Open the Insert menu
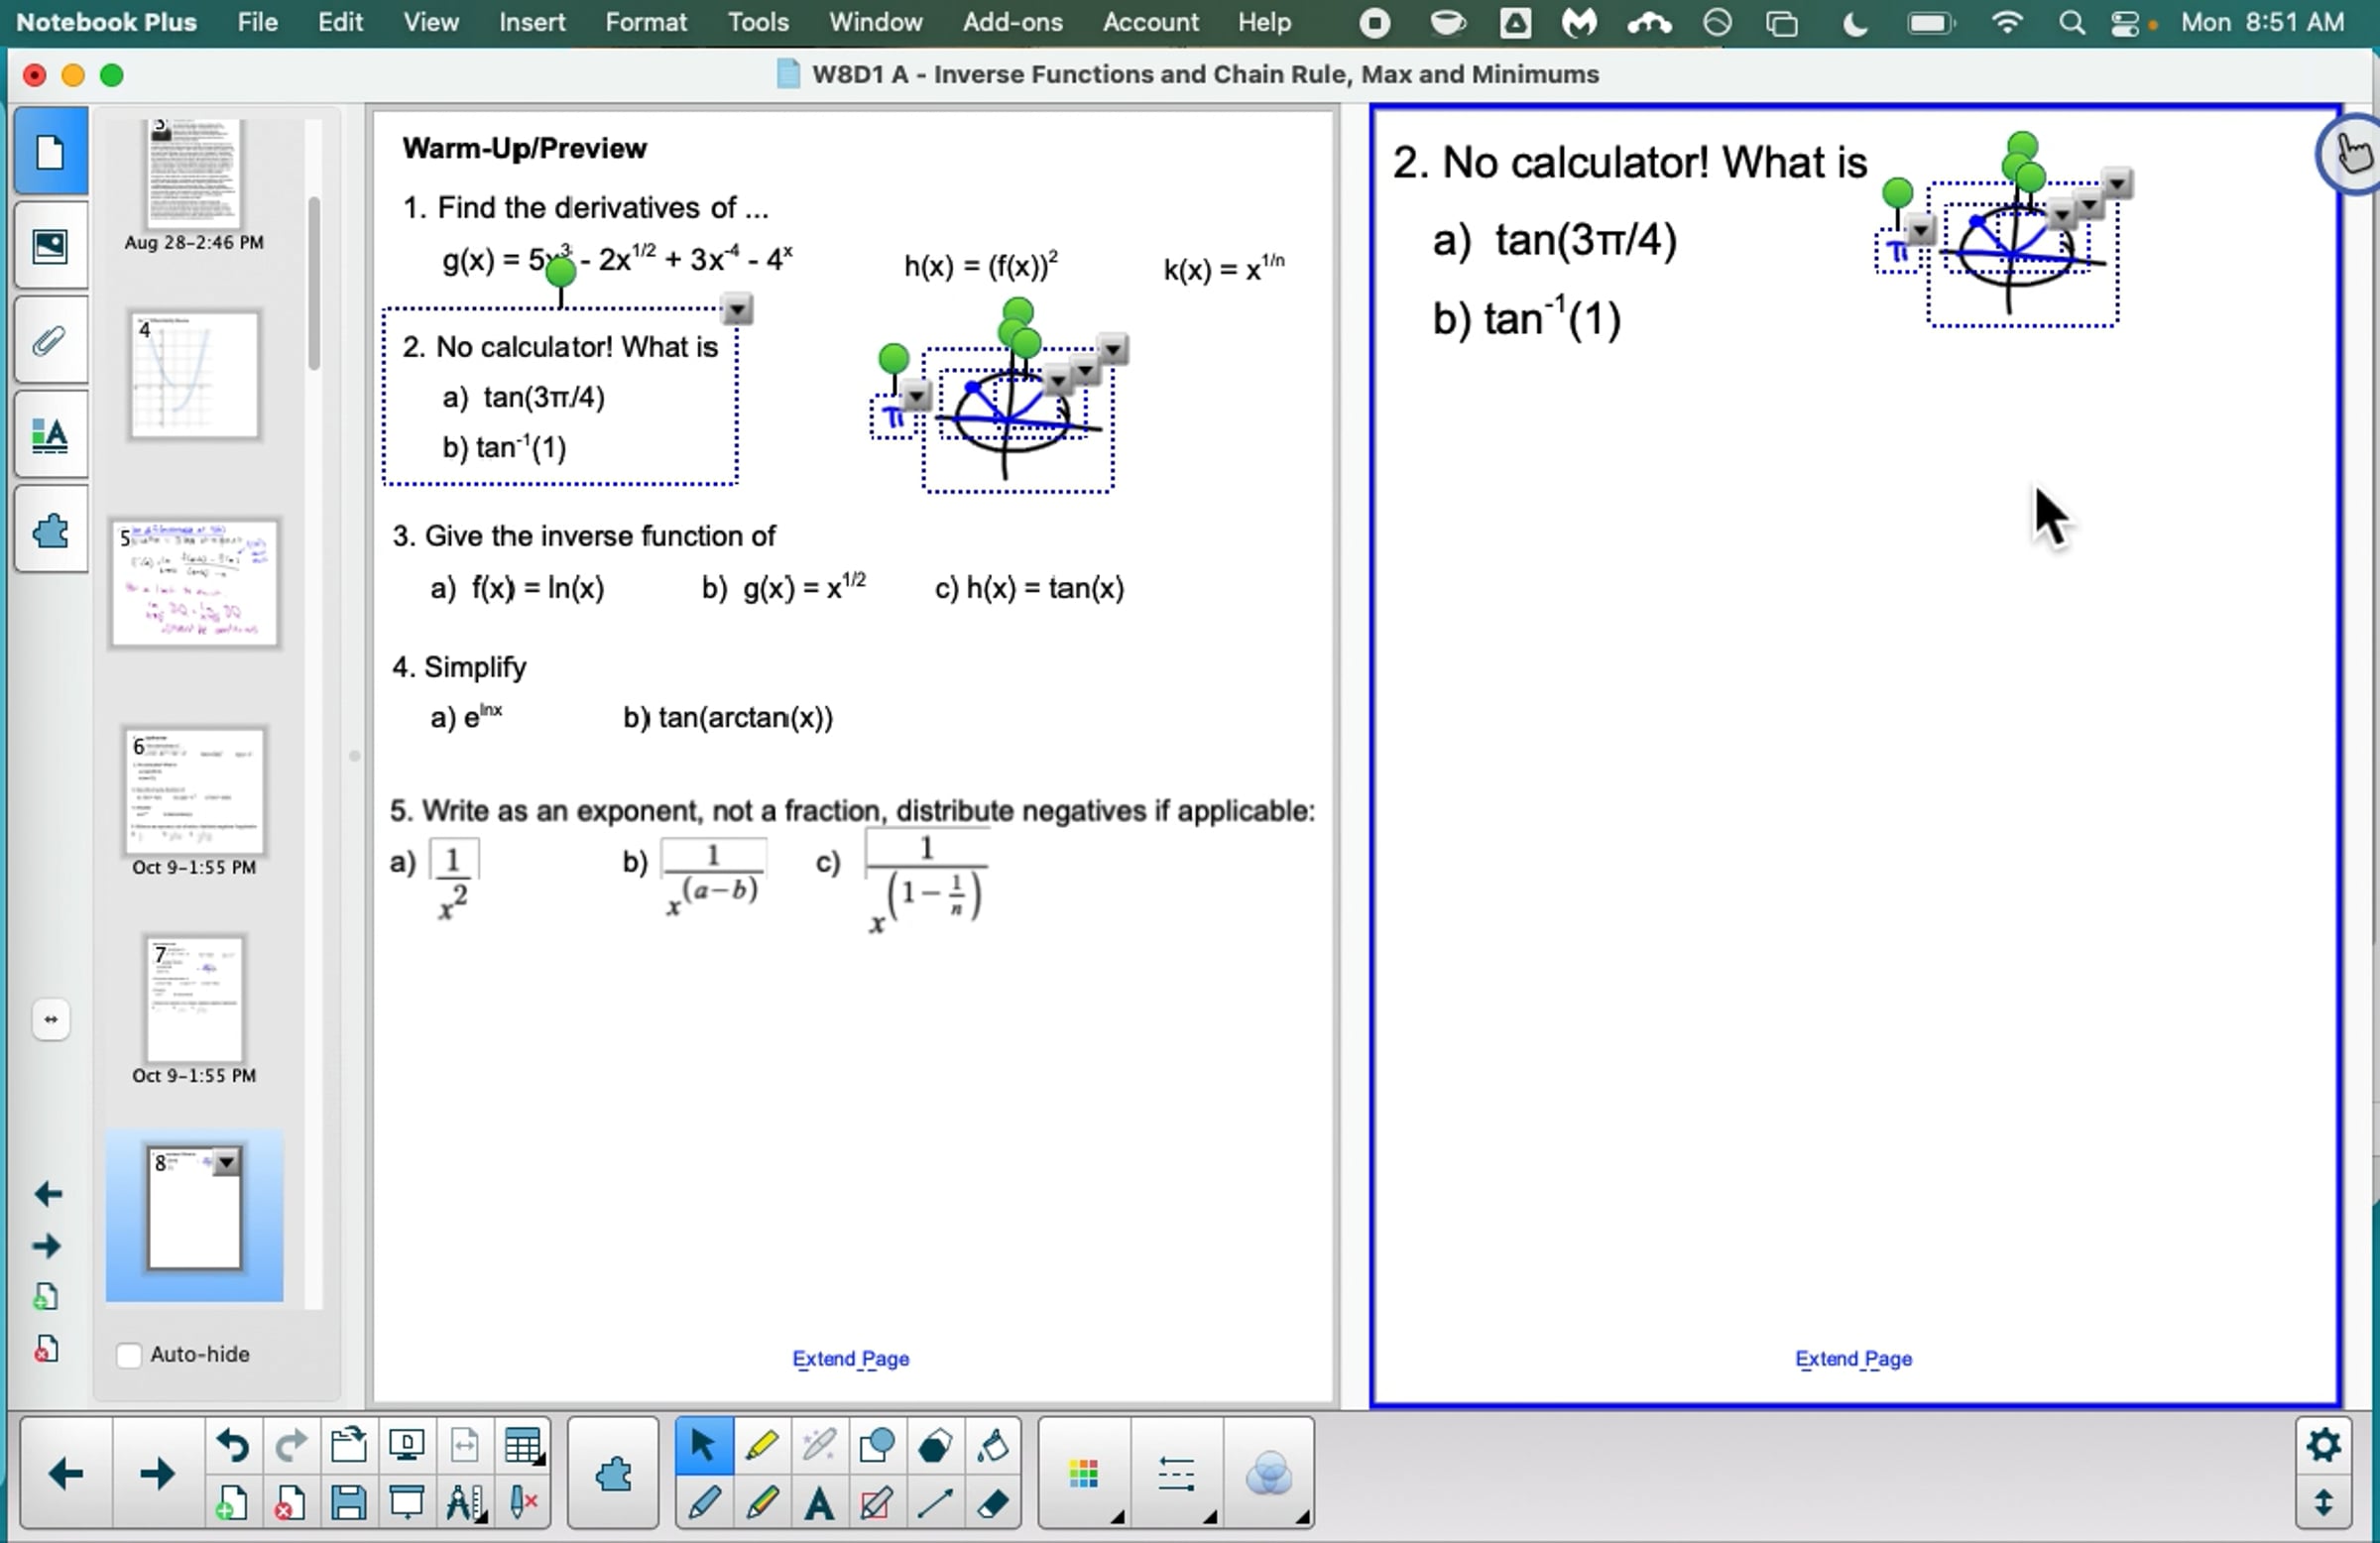The height and width of the screenshot is (1543, 2380). (x=532, y=22)
